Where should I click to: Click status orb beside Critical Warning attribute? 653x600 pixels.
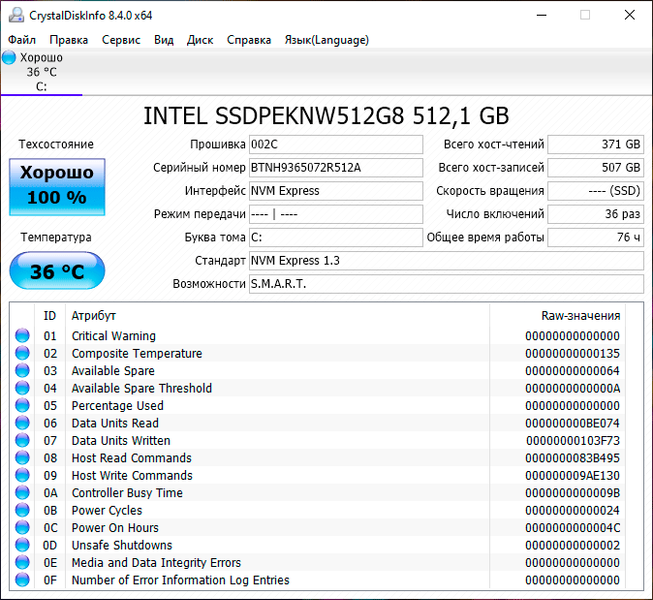(x=22, y=336)
